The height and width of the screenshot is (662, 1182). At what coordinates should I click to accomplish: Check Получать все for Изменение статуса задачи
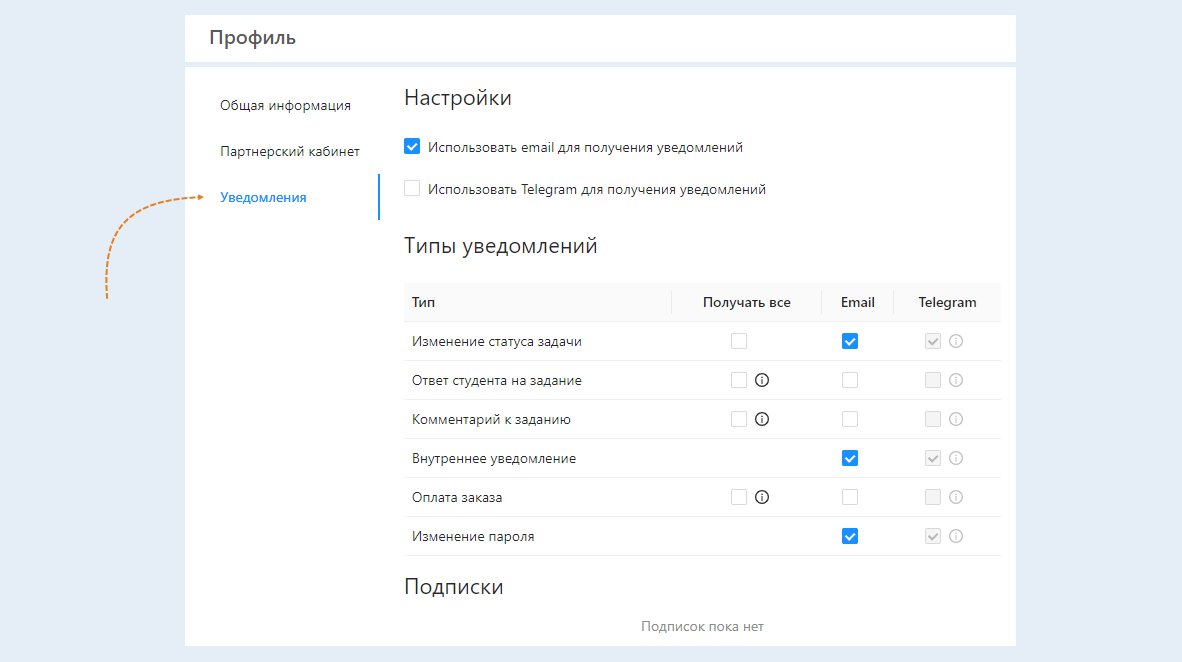pos(739,341)
